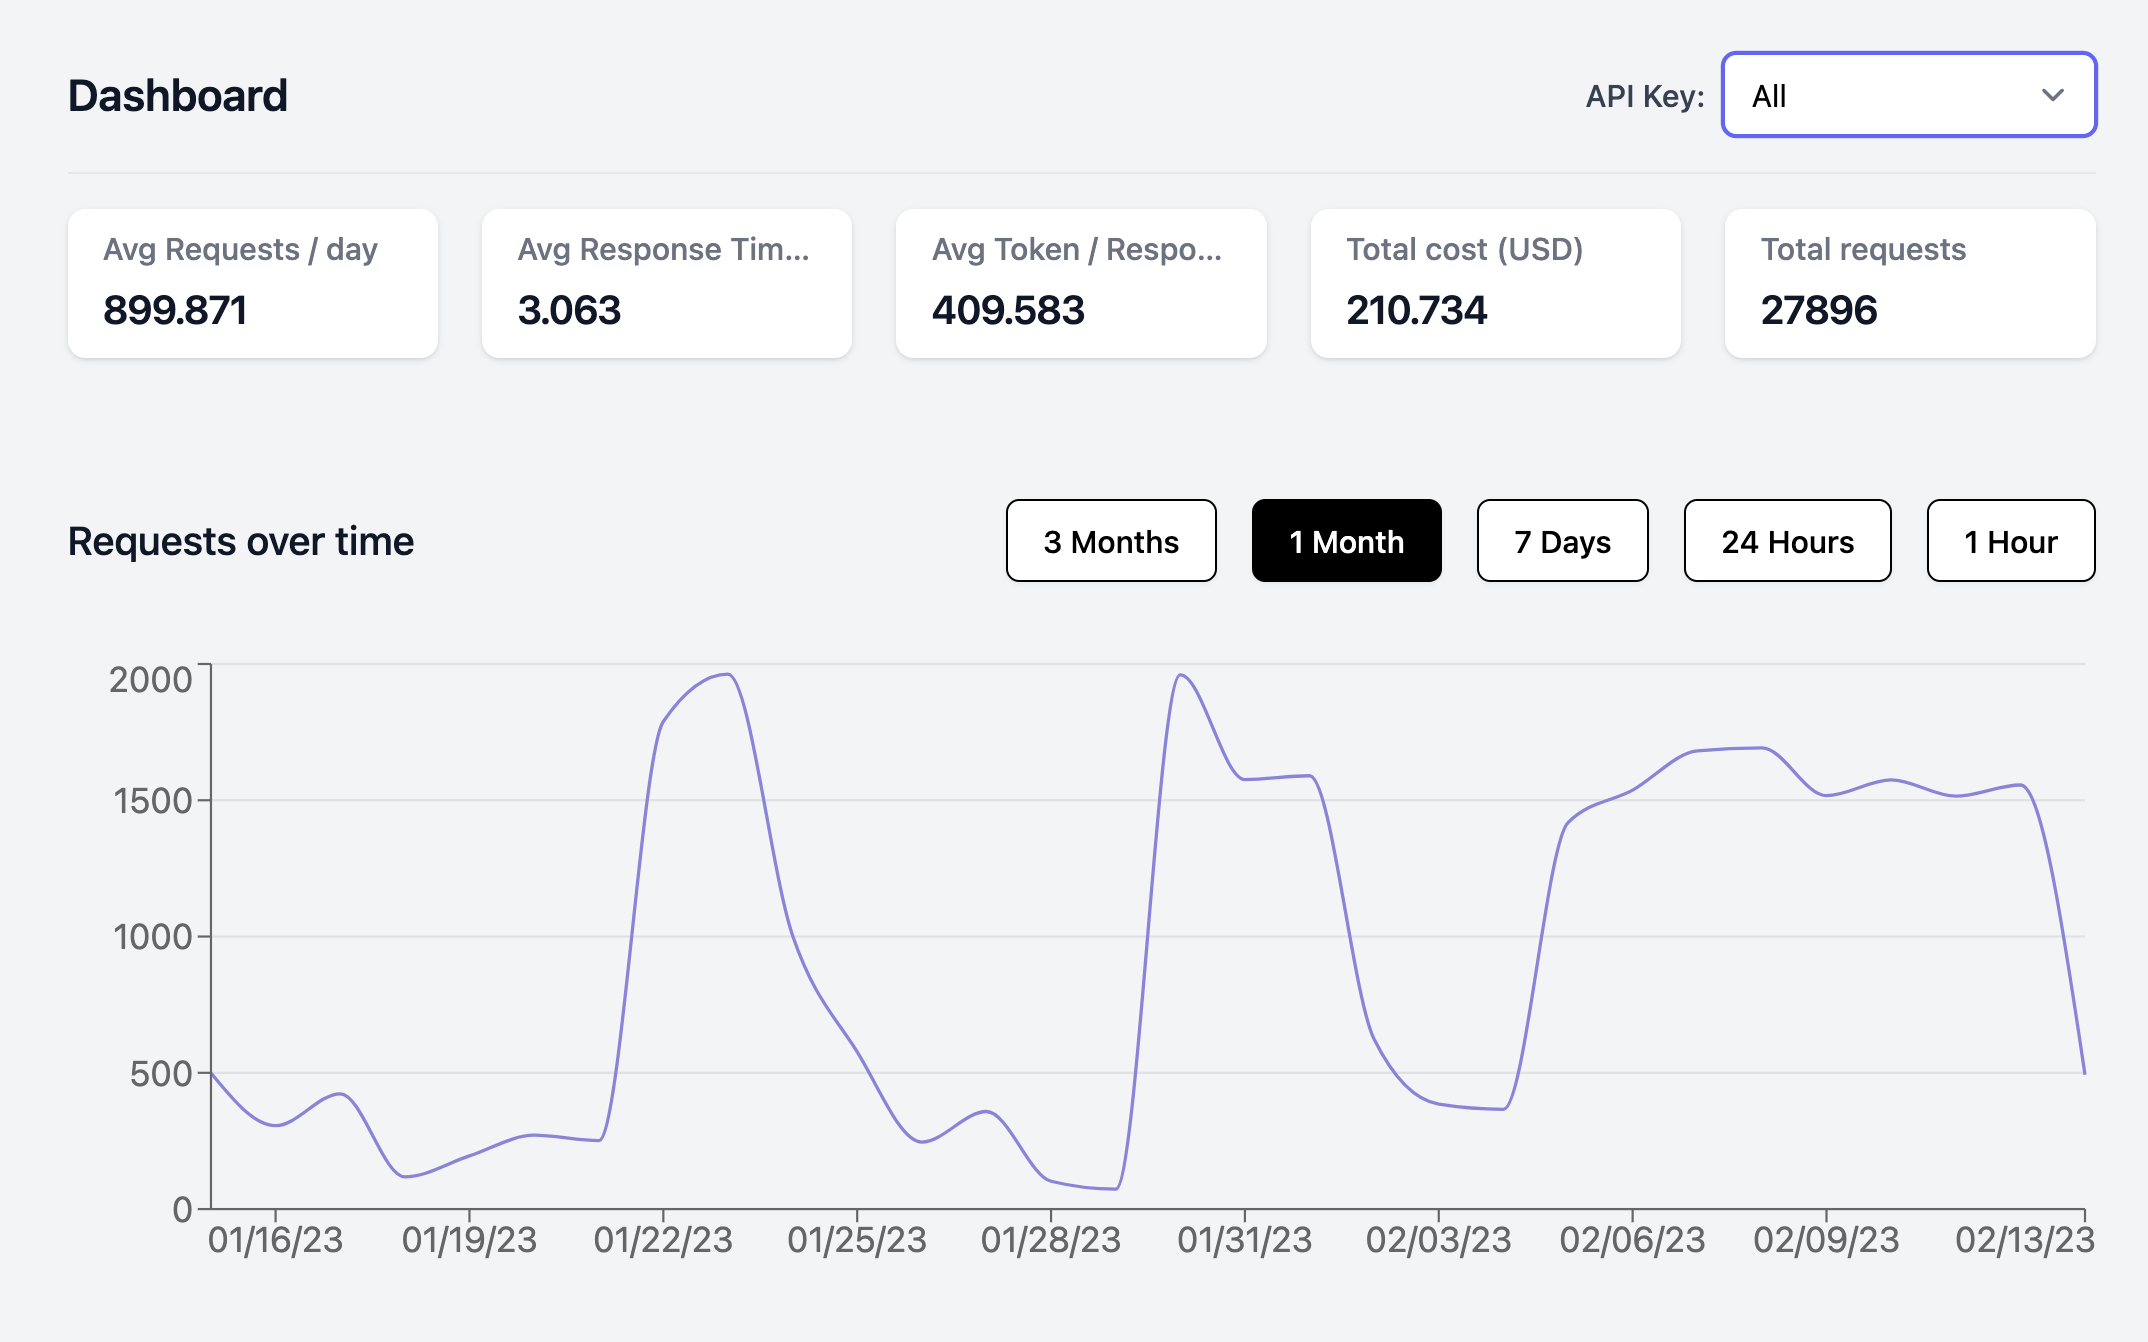Image resolution: width=2148 pixels, height=1342 pixels.
Task: Enable the 7 Days requests view toggle
Action: (x=1561, y=541)
